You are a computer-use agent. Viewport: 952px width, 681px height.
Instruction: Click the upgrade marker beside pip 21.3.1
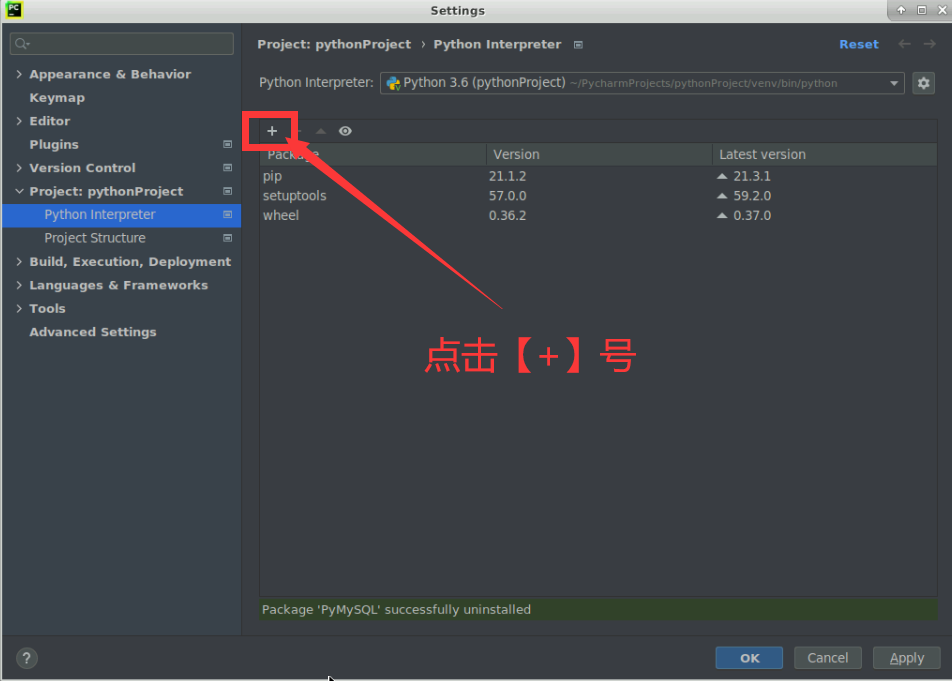(x=725, y=175)
